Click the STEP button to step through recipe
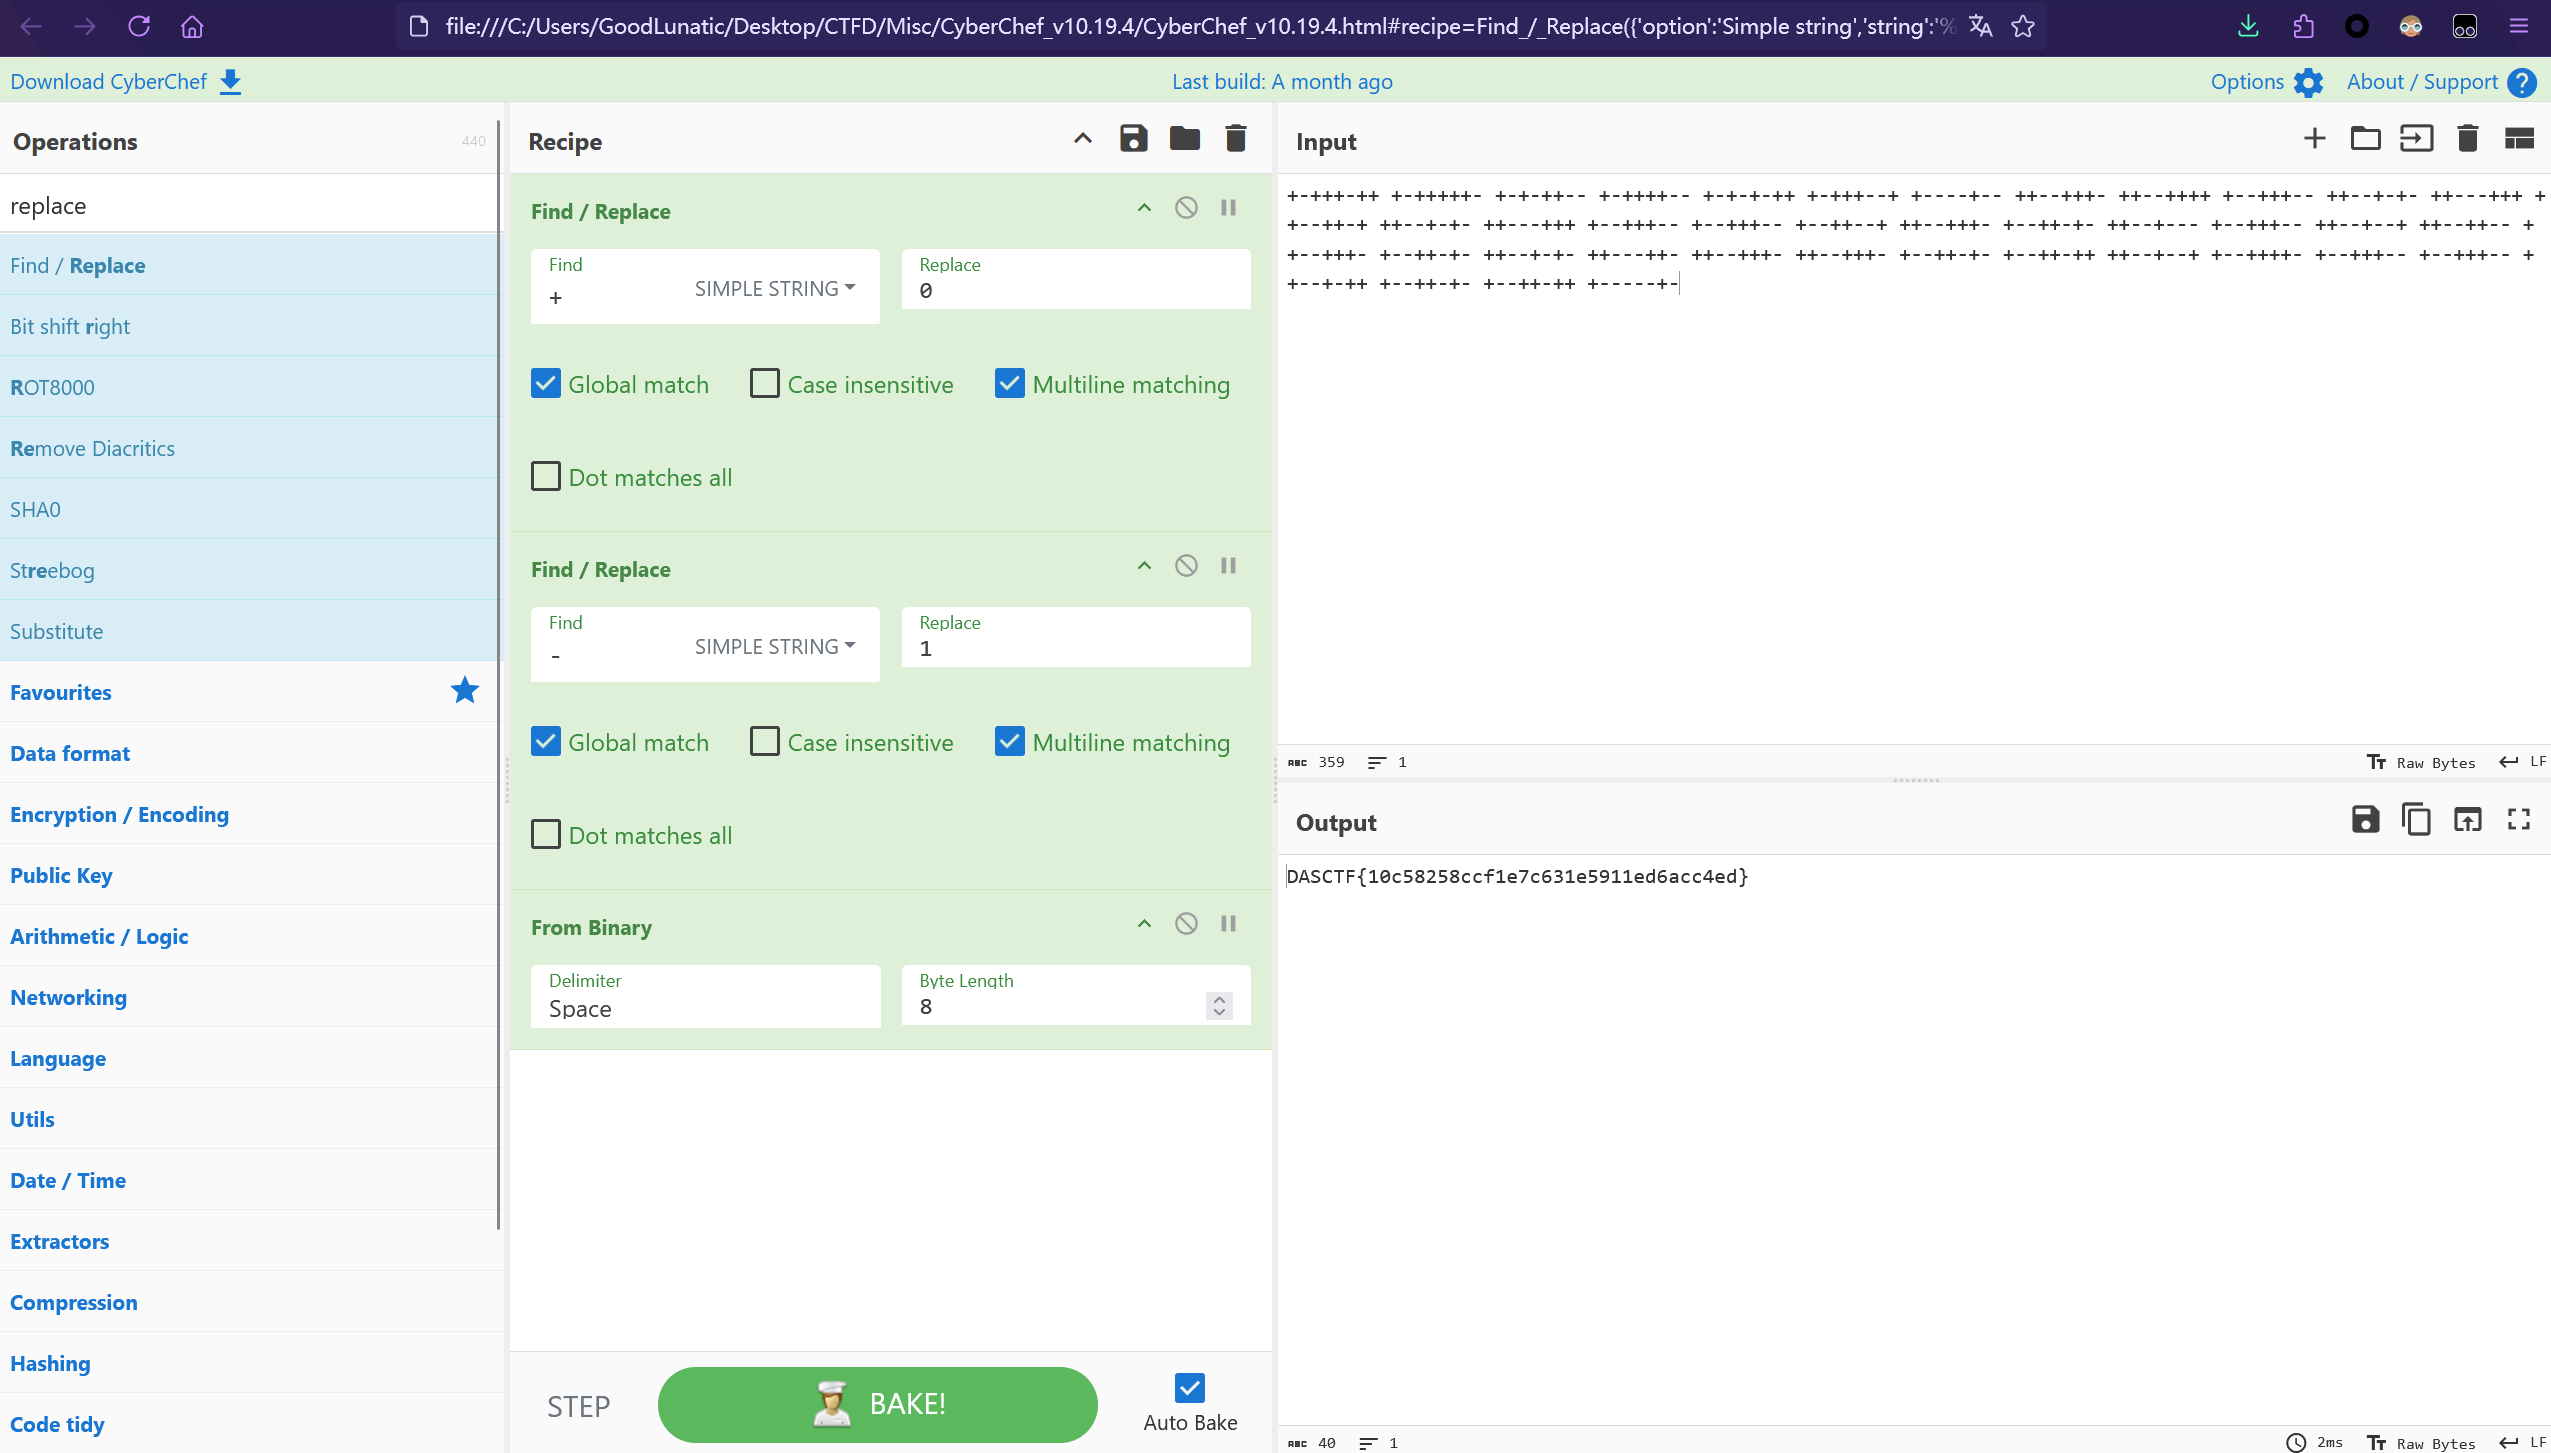The height and width of the screenshot is (1453, 2551). tap(578, 1404)
